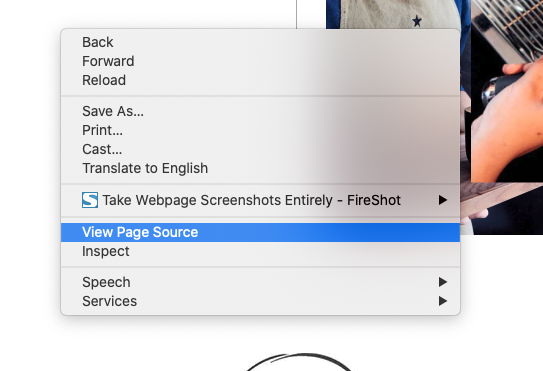543x371 pixels.
Task: Click the hand-drawn circle logo below the menu
Action: [299, 362]
